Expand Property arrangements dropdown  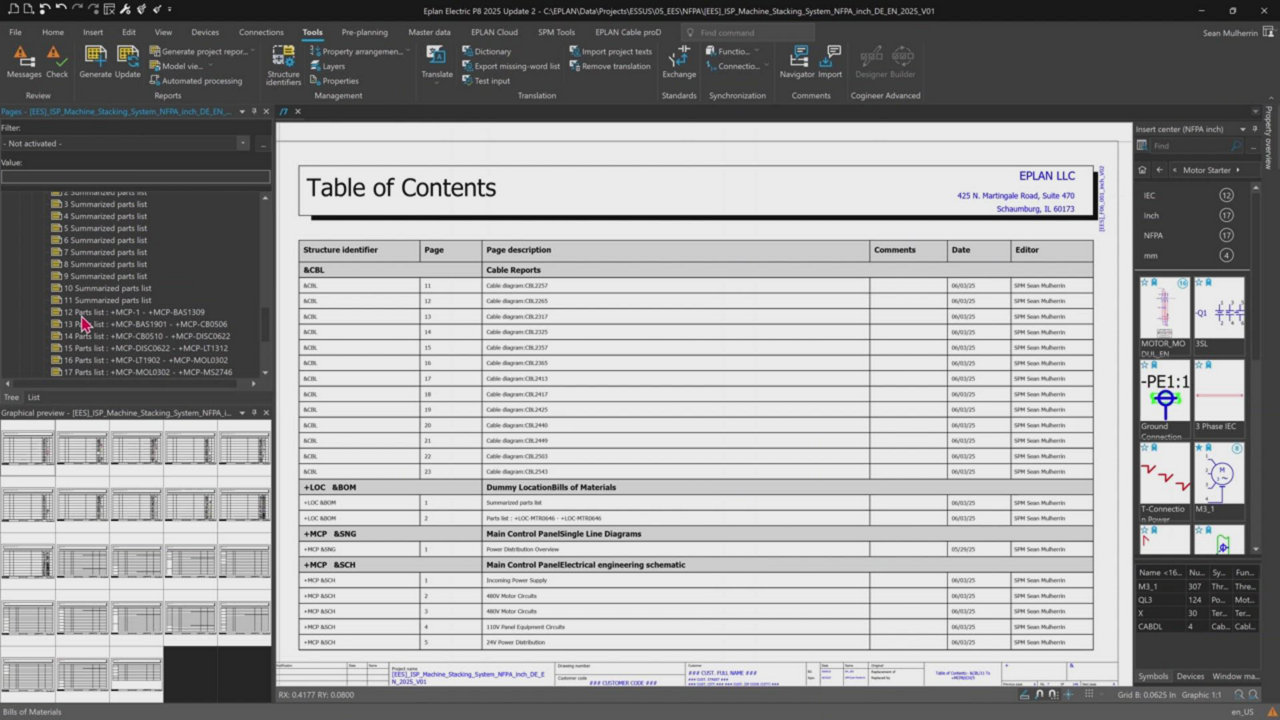click(x=405, y=51)
